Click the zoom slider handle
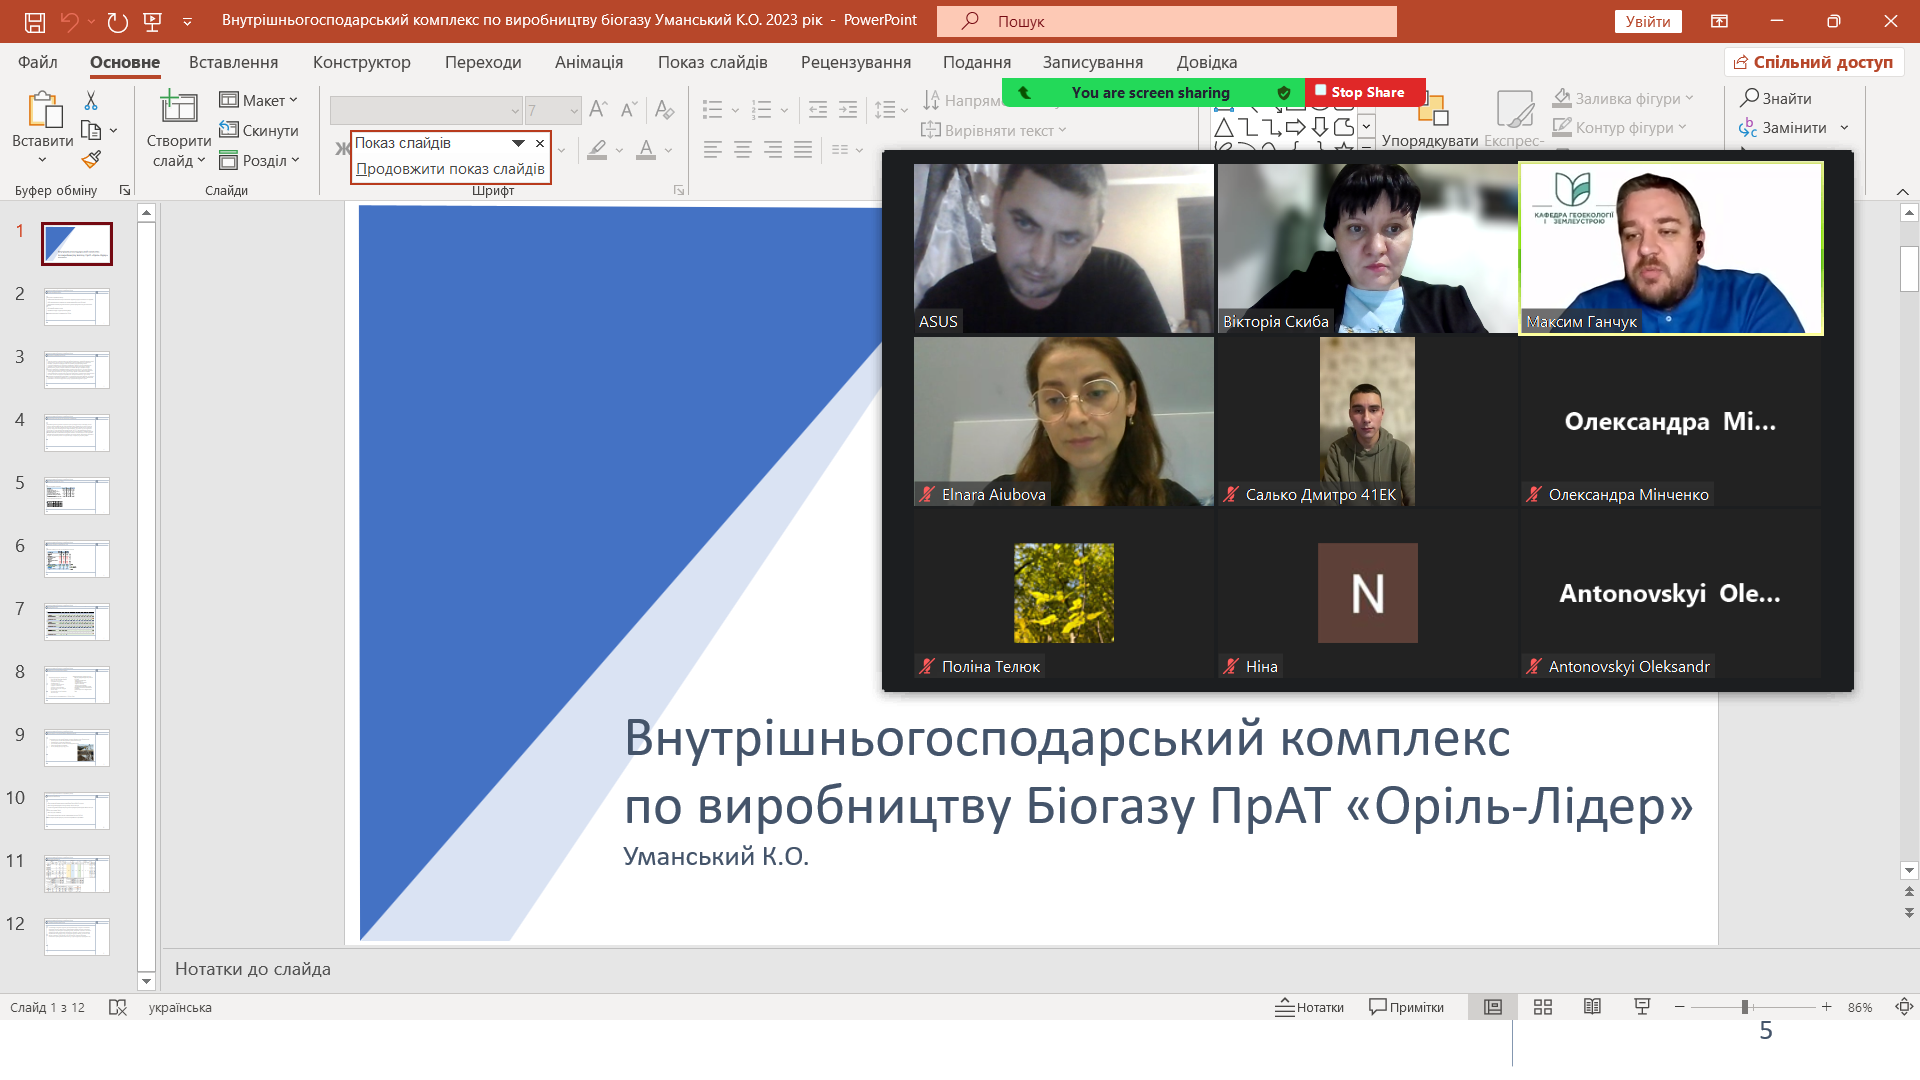This screenshot has height=1080, width=1920. point(1745,1007)
